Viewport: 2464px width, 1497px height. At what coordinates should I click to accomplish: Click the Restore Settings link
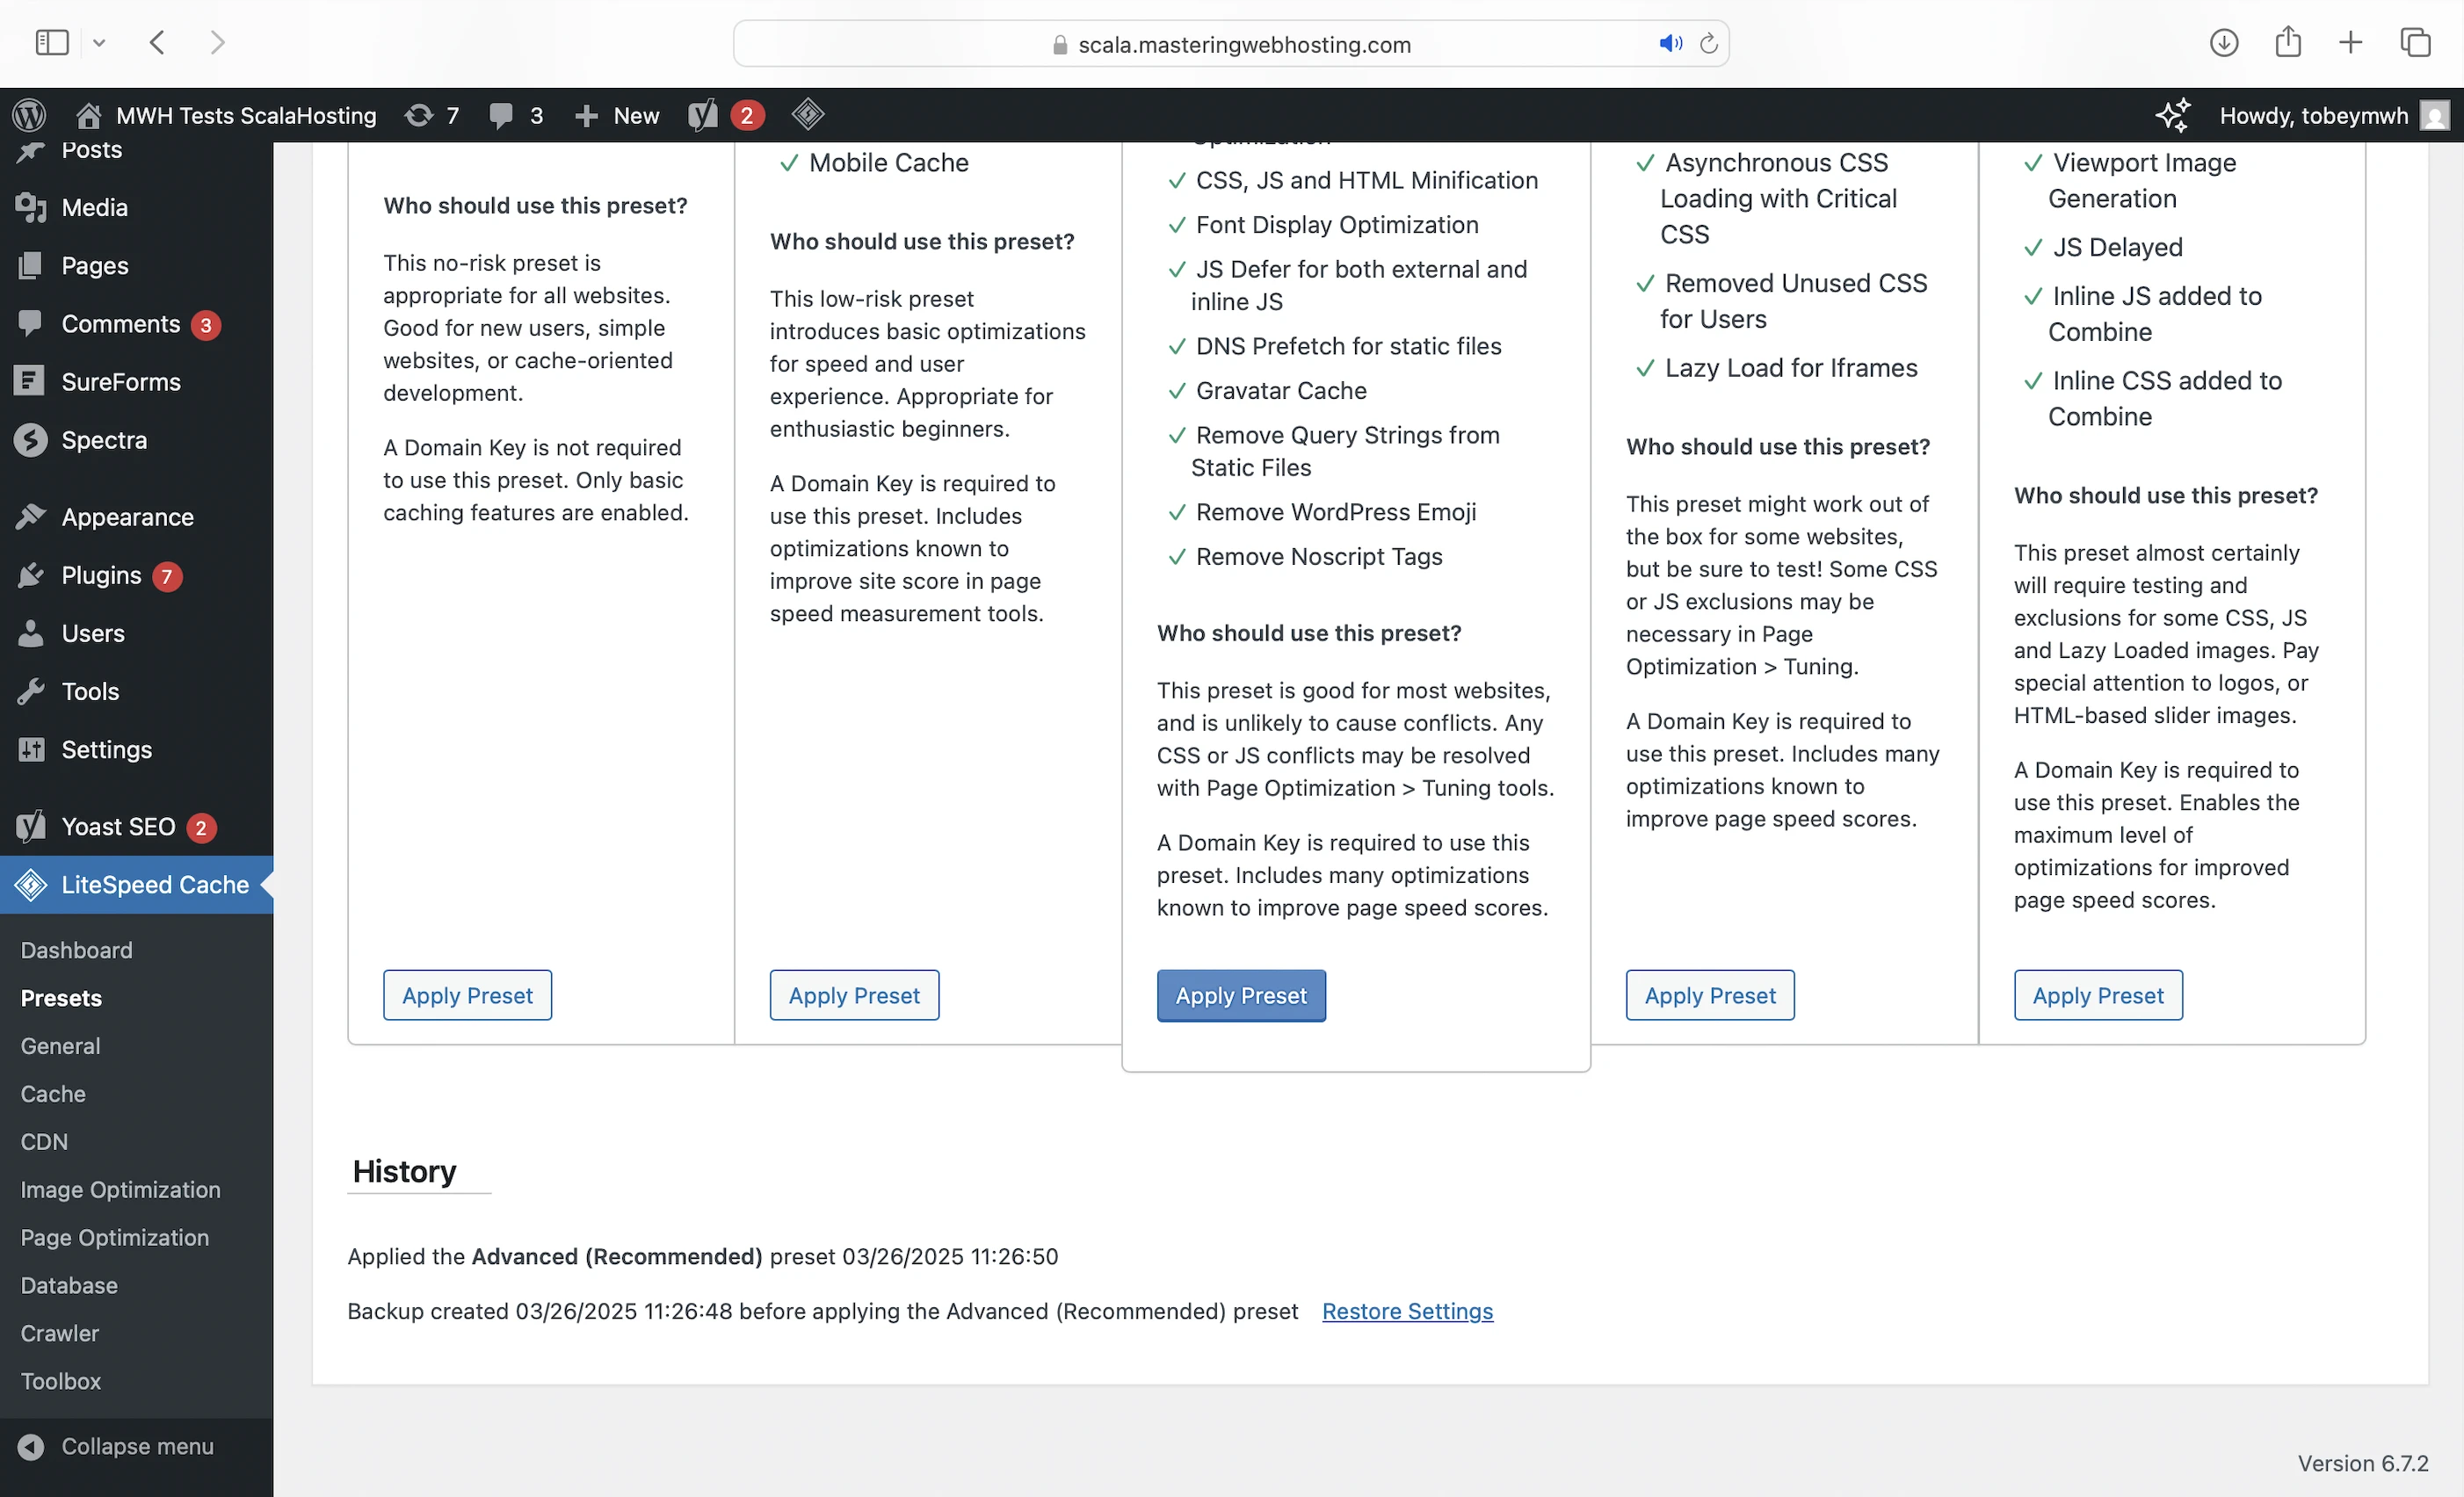point(1407,1311)
